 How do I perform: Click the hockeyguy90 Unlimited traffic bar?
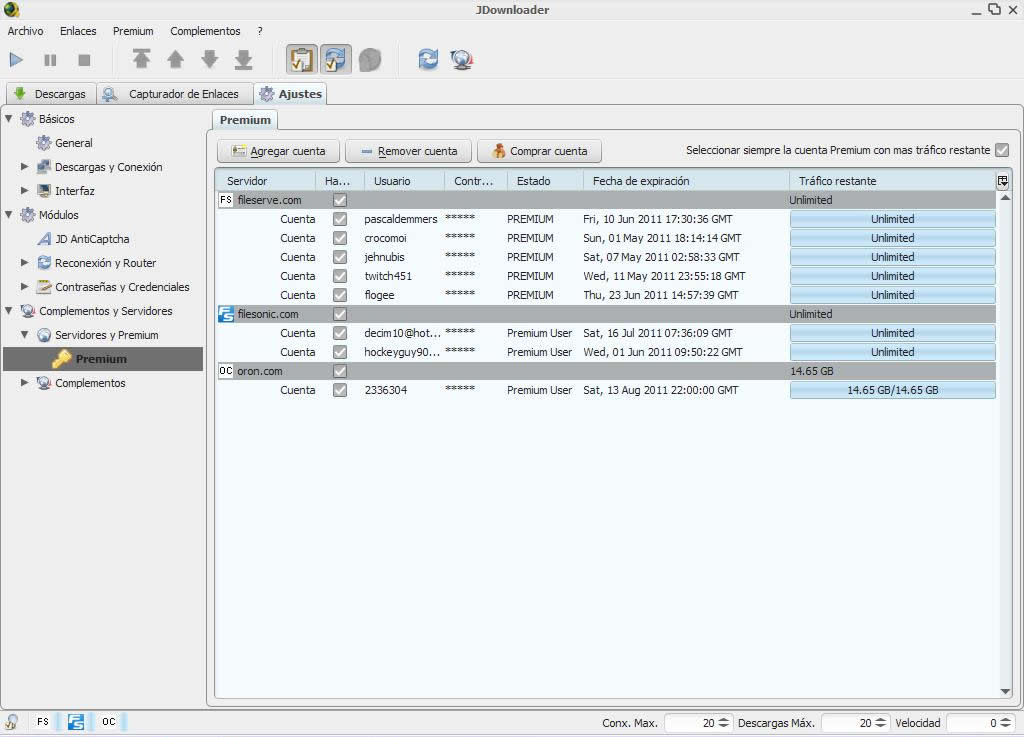(893, 353)
